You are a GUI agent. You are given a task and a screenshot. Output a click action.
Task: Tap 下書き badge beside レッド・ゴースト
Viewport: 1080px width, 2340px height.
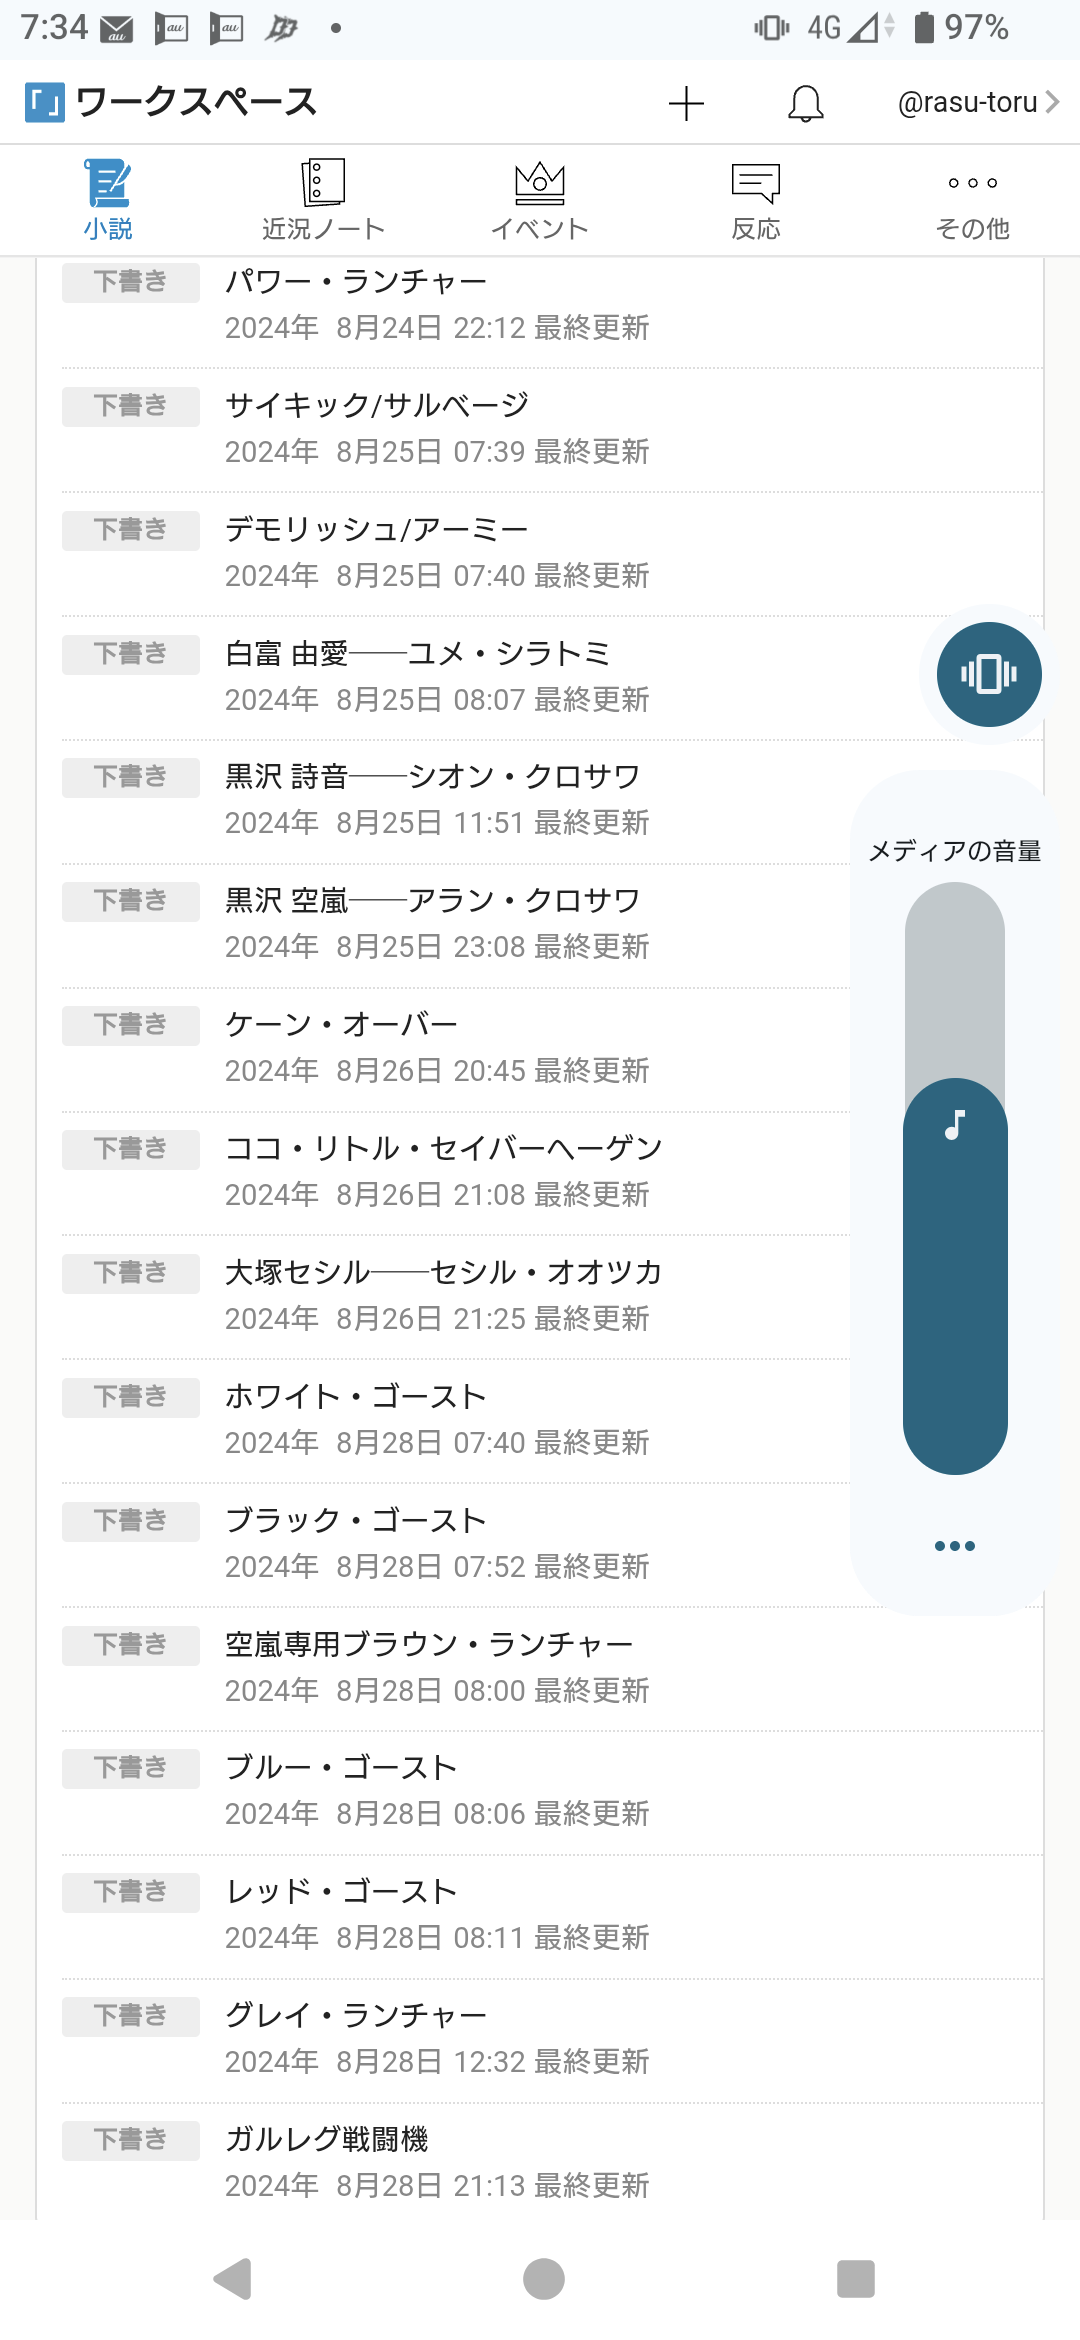(130, 1892)
